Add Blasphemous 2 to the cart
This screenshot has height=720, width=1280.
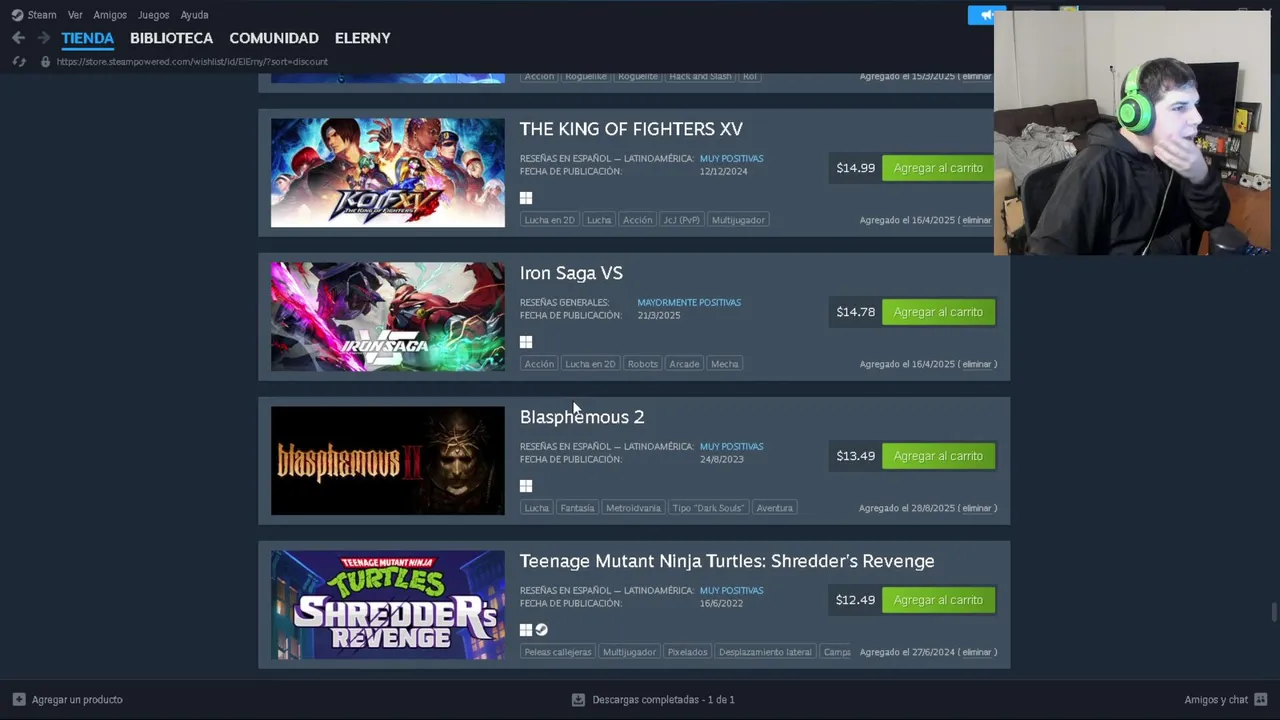(938, 456)
